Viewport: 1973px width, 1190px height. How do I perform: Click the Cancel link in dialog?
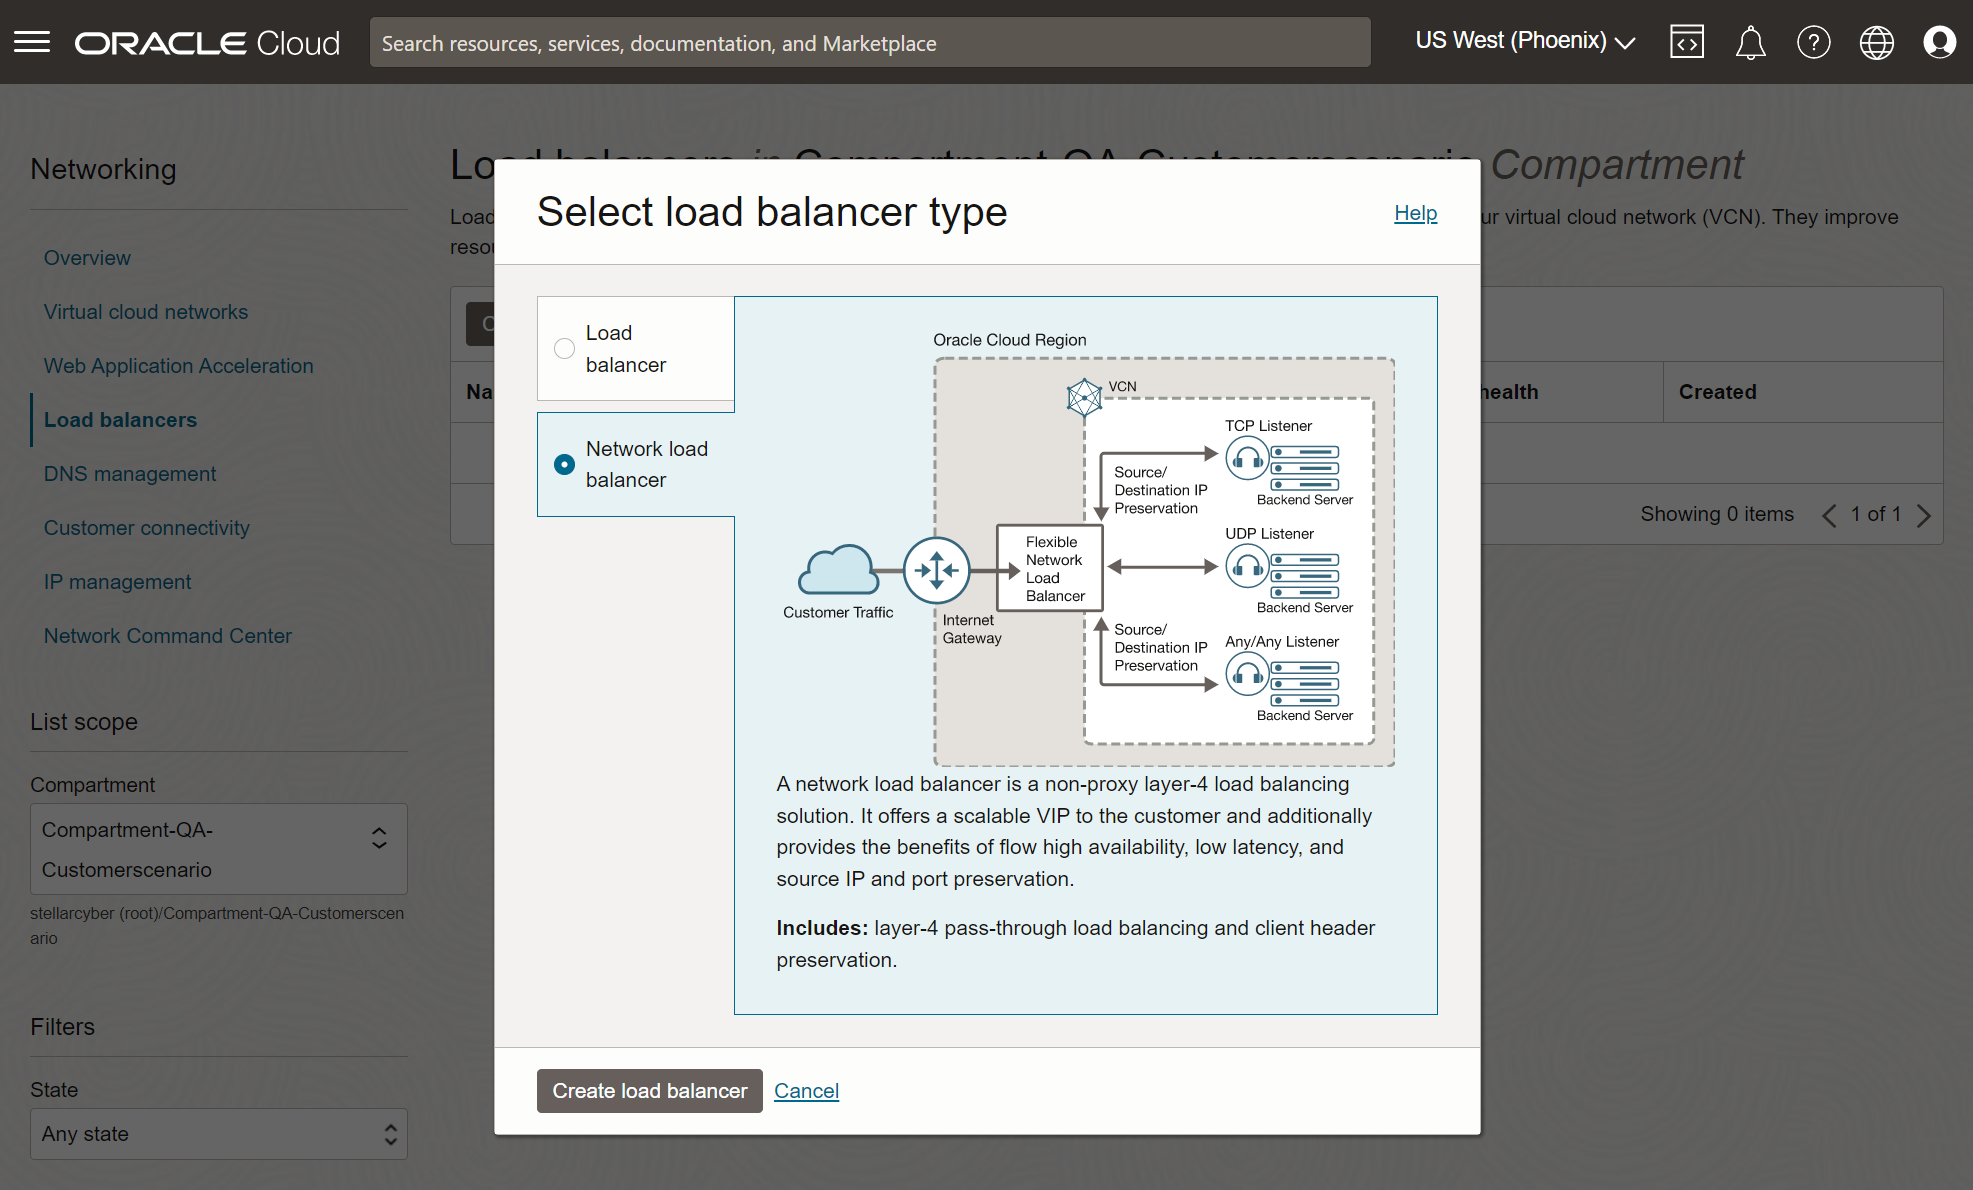tap(806, 1091)
